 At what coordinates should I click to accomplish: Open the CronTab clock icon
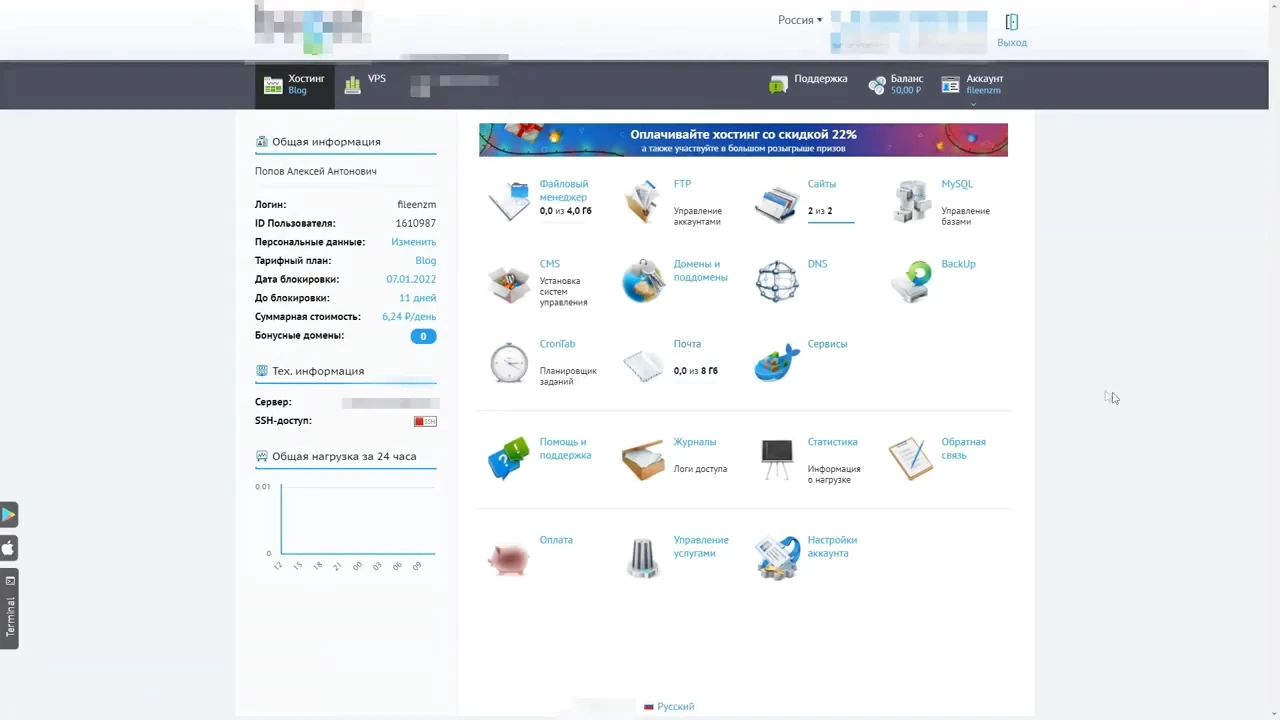pyautogui.click(x=509, y=363)
